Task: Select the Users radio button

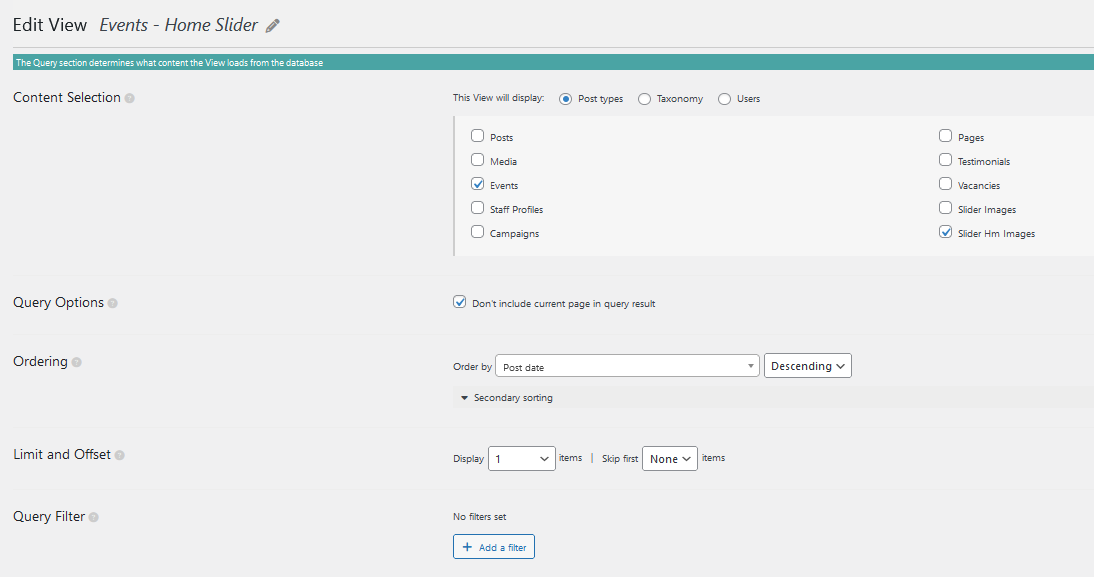Action: tap(725, 99)
